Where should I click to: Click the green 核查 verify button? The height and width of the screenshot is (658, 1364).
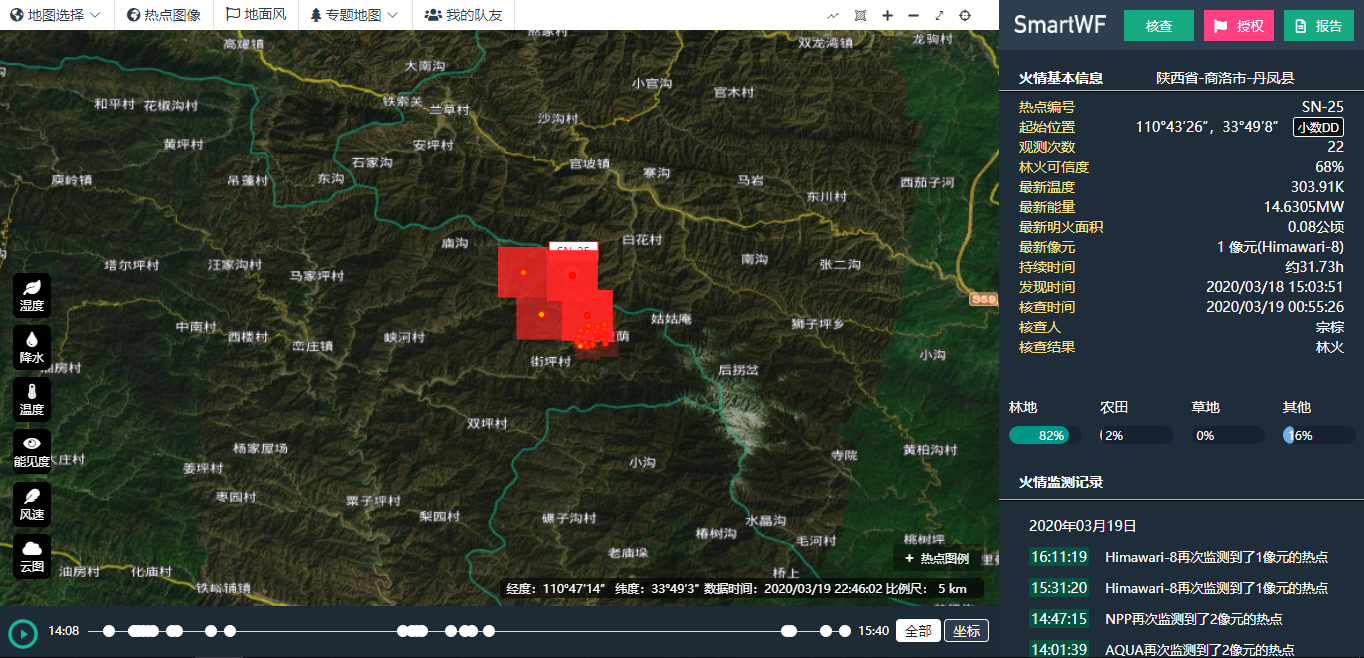click(1158, 26)
